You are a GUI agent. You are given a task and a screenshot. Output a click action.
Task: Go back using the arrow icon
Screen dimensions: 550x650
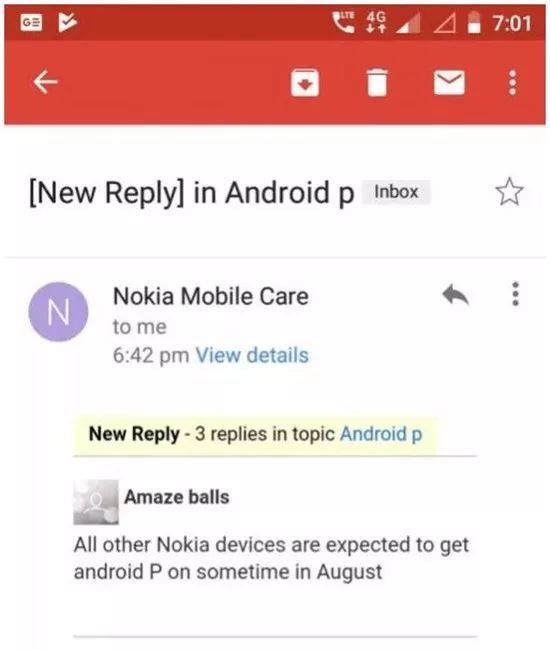46,82
